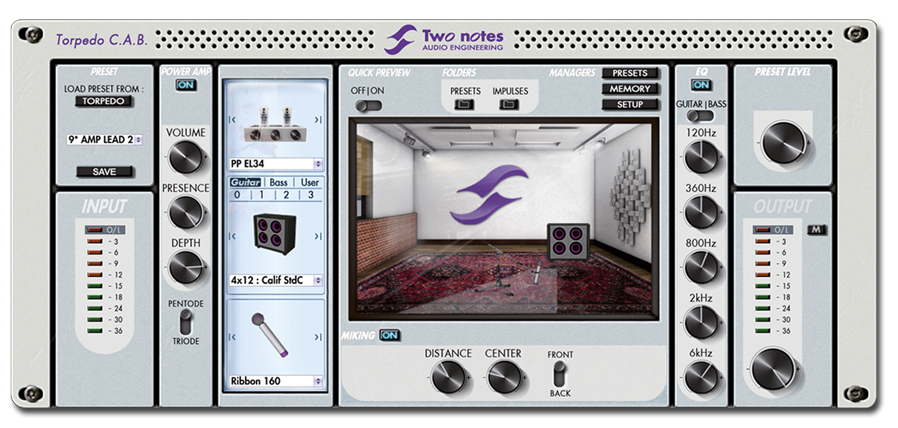Open the Impulses folder icon
The height and width of the screenshot is (428, 898).
(x=509, y=104)
